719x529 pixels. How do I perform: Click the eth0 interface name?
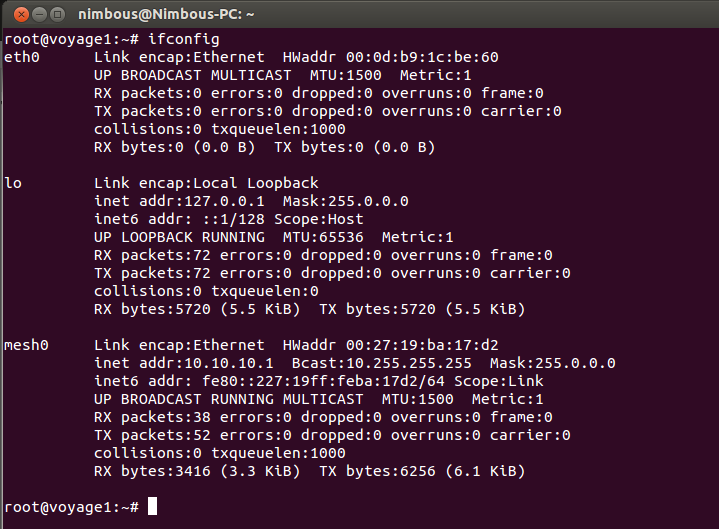[x=22, y=57]
